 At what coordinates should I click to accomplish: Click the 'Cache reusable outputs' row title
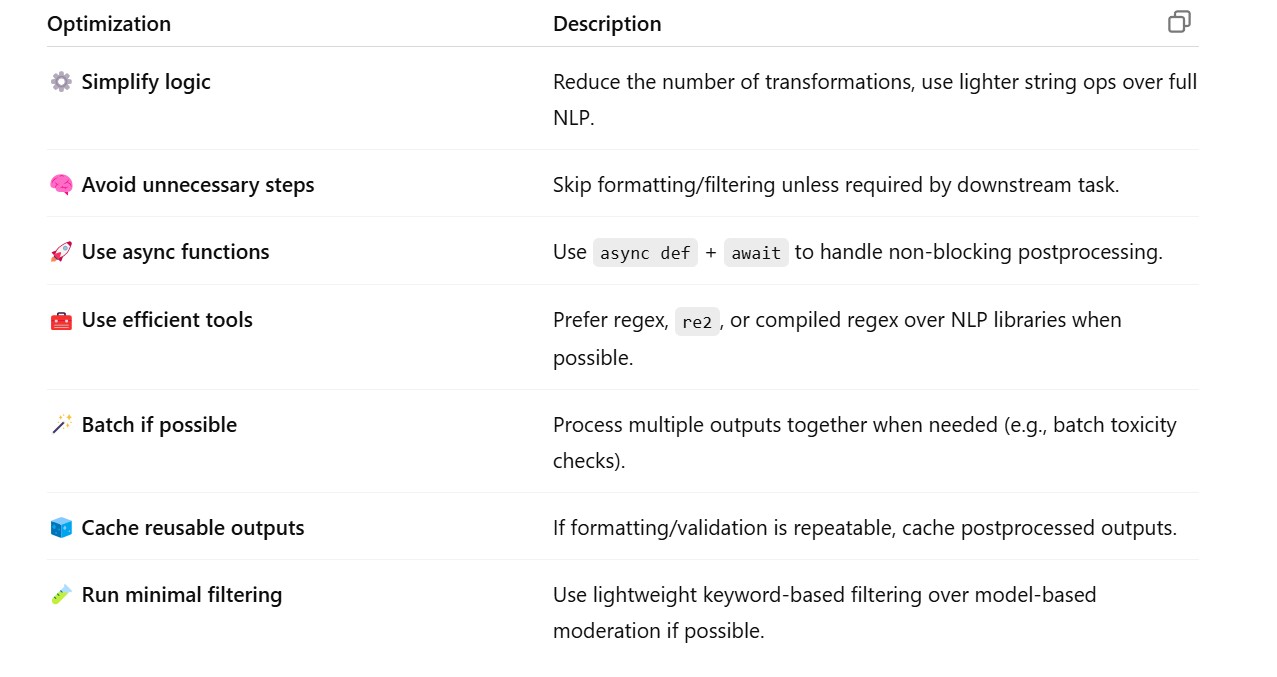tap(193, 528)
